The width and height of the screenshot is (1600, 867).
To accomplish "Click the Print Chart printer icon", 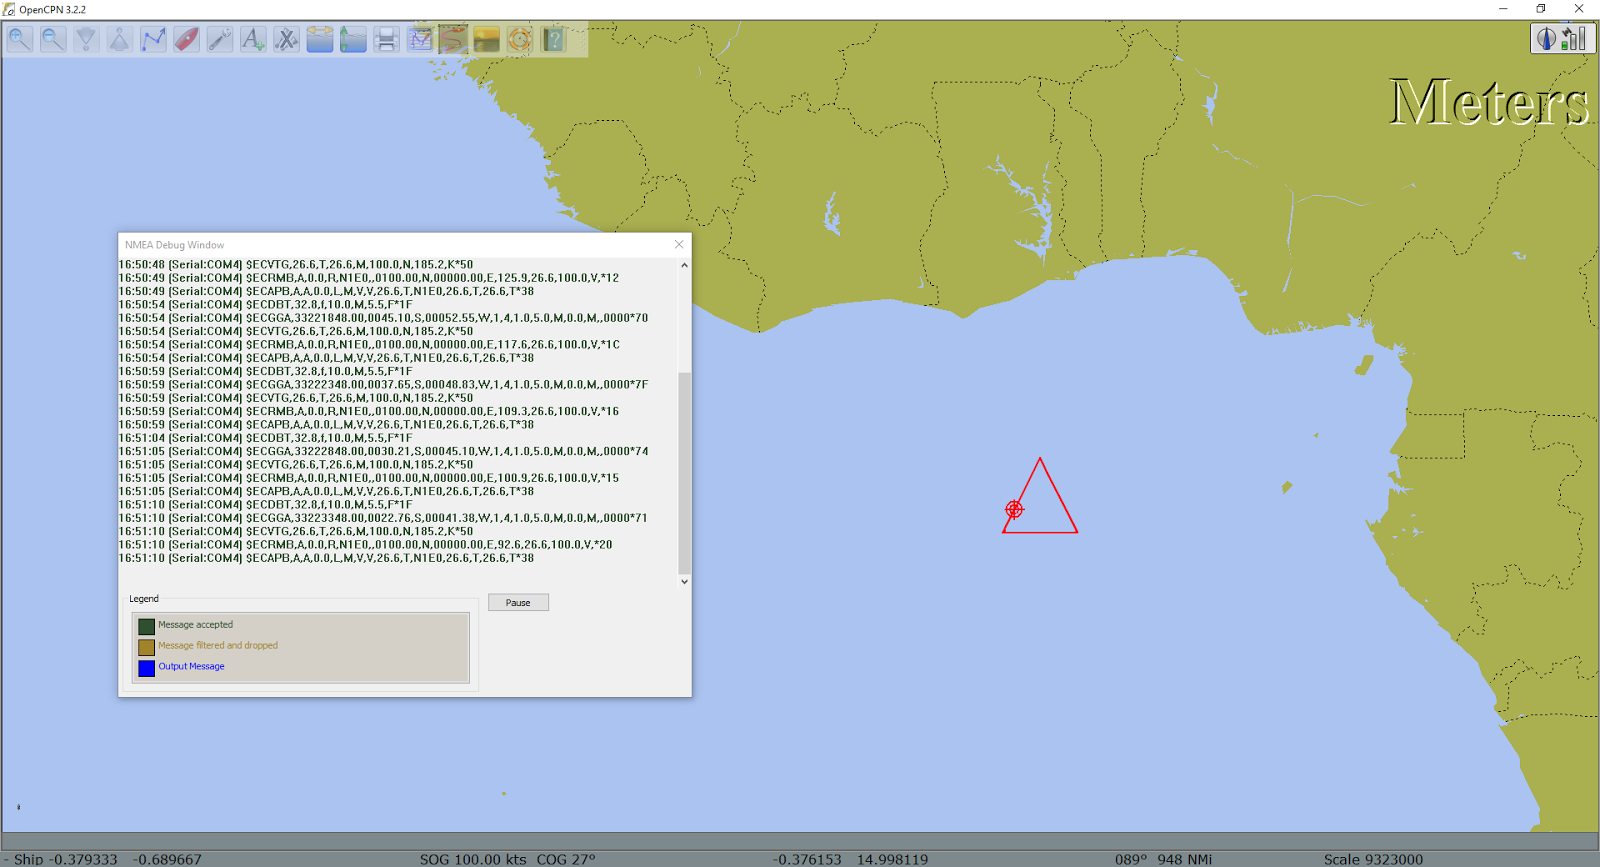I will coord(386,40).
